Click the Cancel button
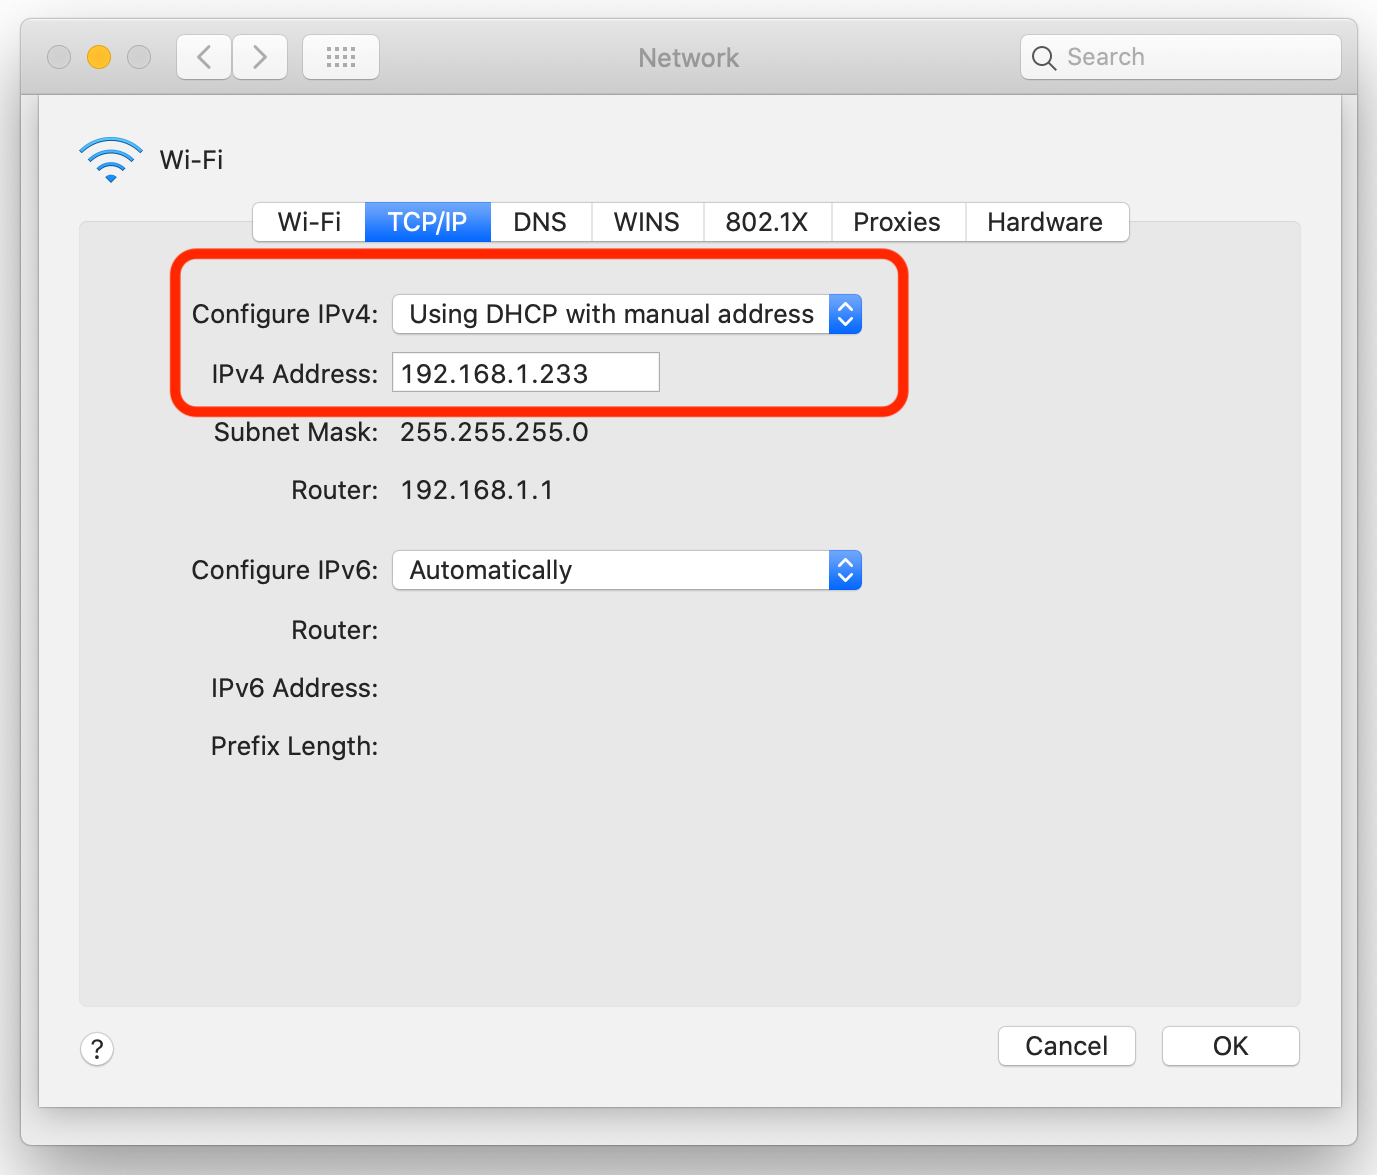The width and height of the screenshot is (1377, 1175). tap(1067, 1046)
